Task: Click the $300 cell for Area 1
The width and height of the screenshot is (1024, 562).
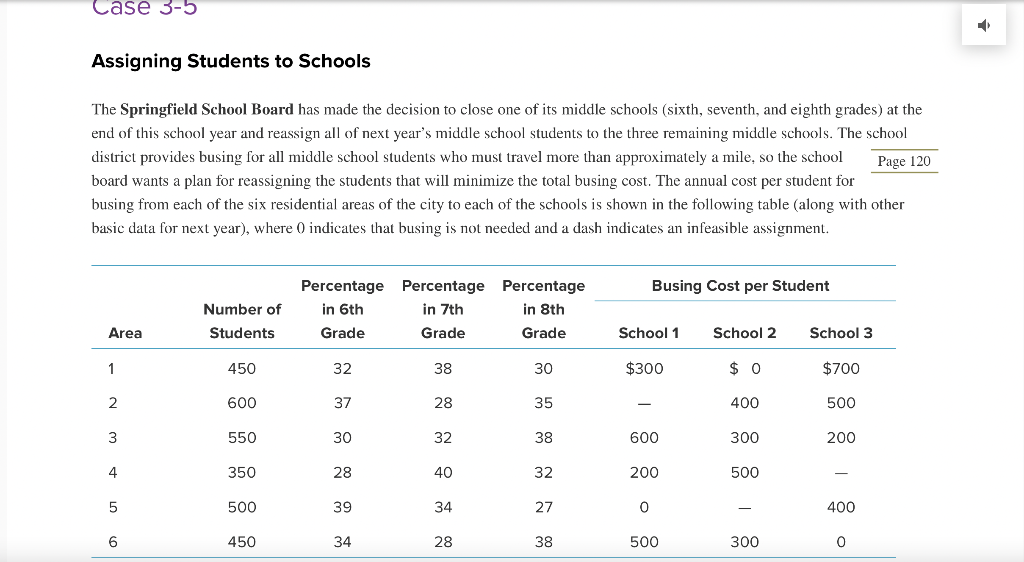Action: (x=645, y=369)
